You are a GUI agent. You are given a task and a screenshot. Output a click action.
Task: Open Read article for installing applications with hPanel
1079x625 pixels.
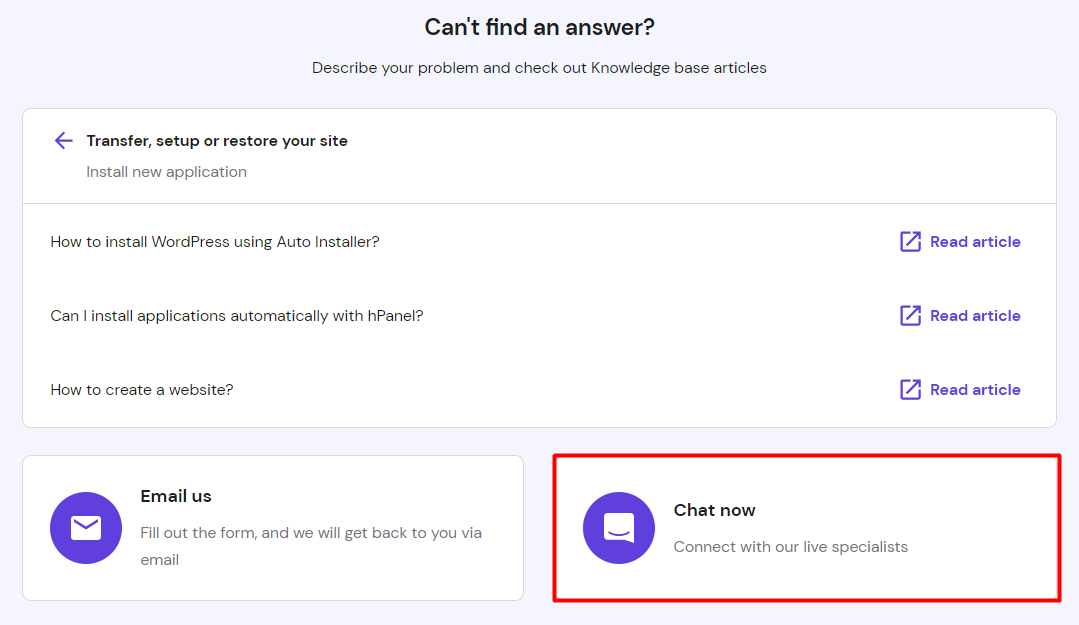pos(974,315)
